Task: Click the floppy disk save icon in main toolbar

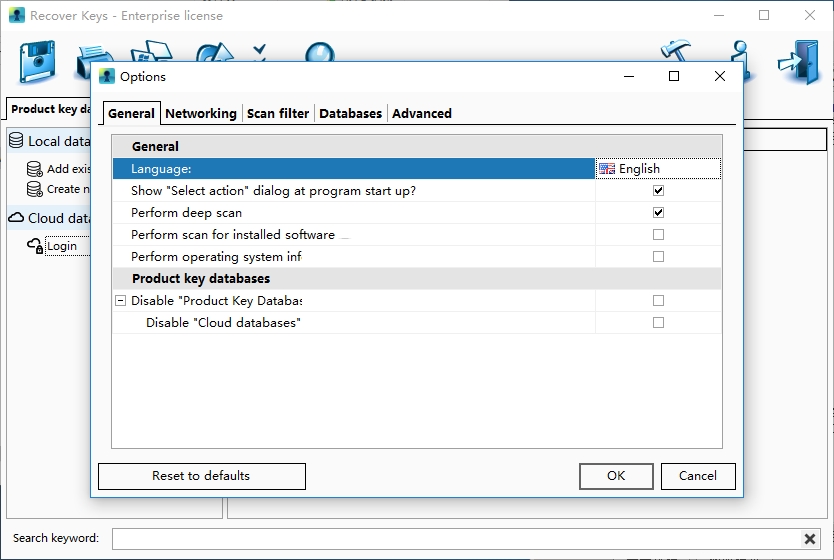Action: [x=37, y=62]
